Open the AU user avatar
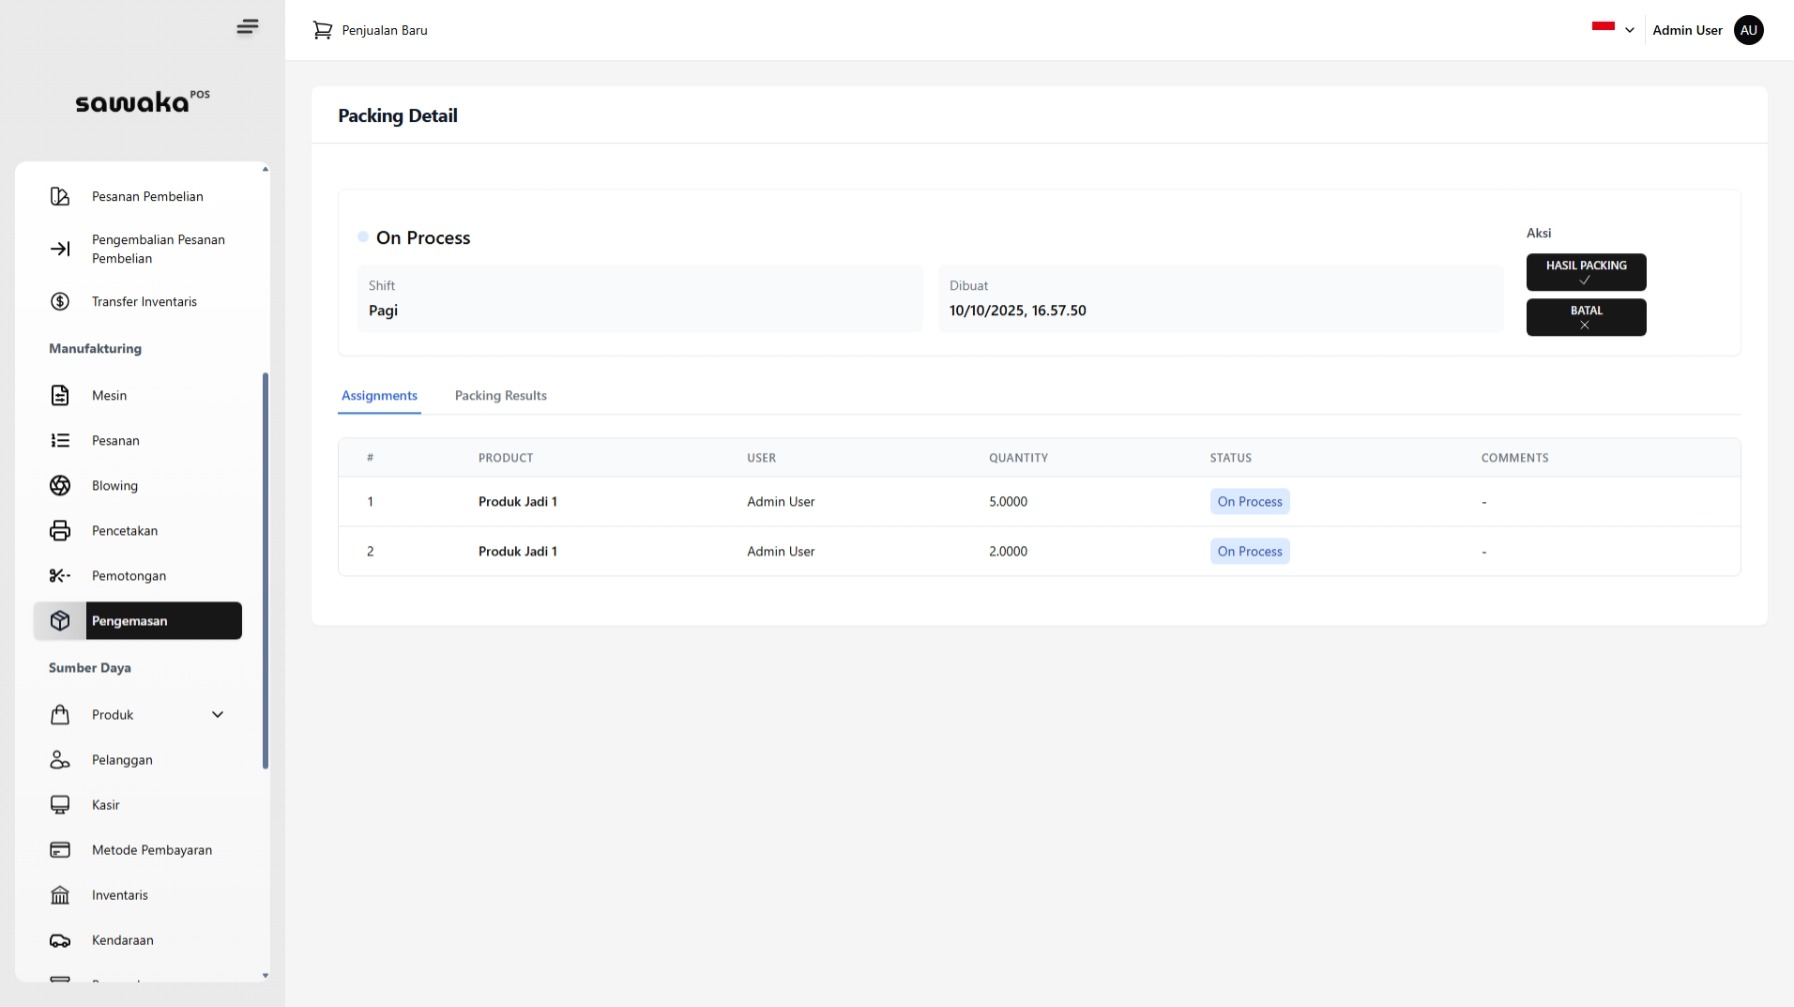The image size is (1794, 1007). point(1748,30)
